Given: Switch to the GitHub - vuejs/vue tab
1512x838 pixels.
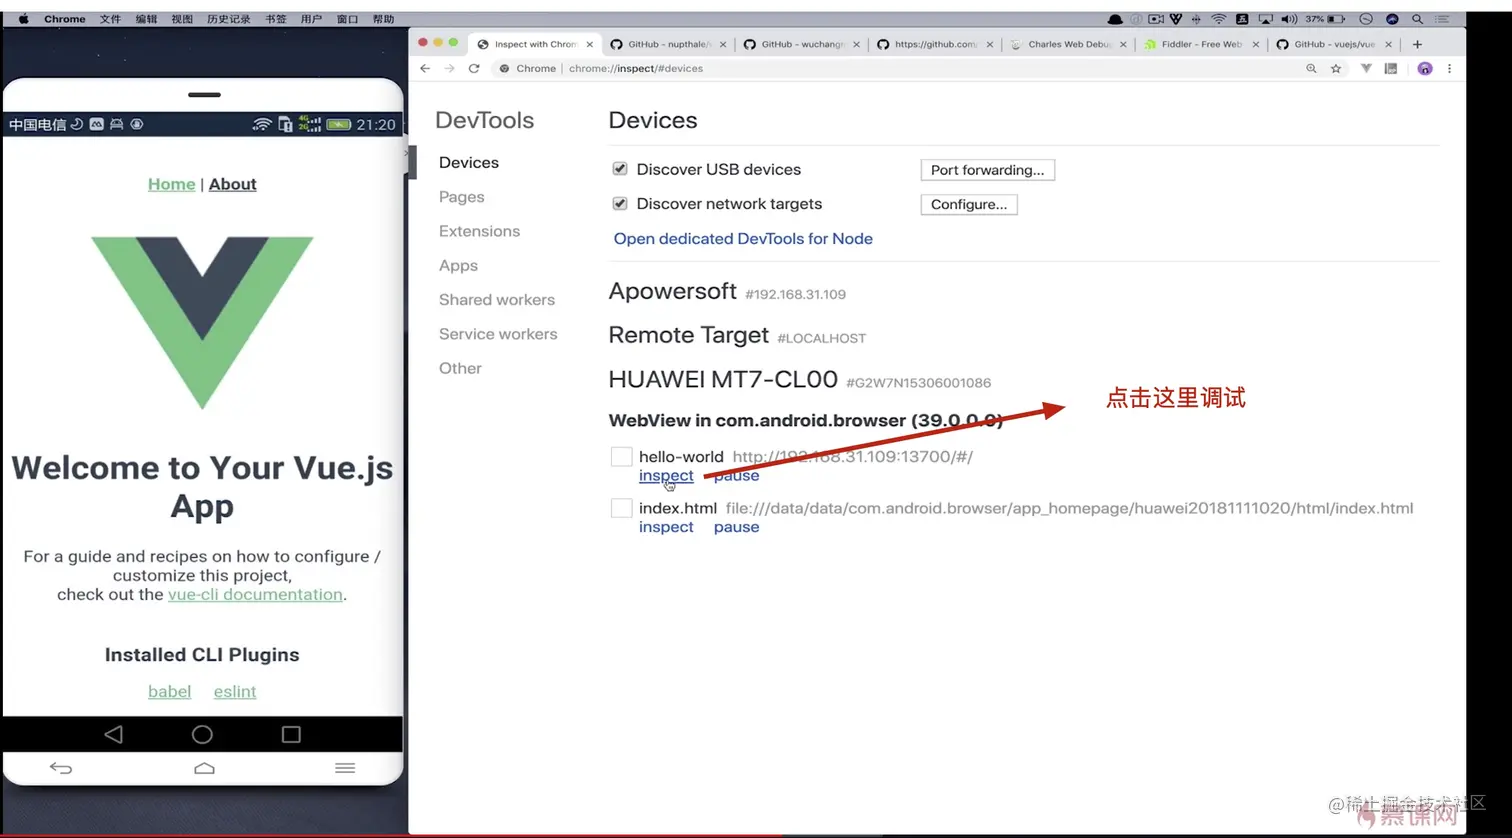Looking at the screenshot, I should 1334,44.
